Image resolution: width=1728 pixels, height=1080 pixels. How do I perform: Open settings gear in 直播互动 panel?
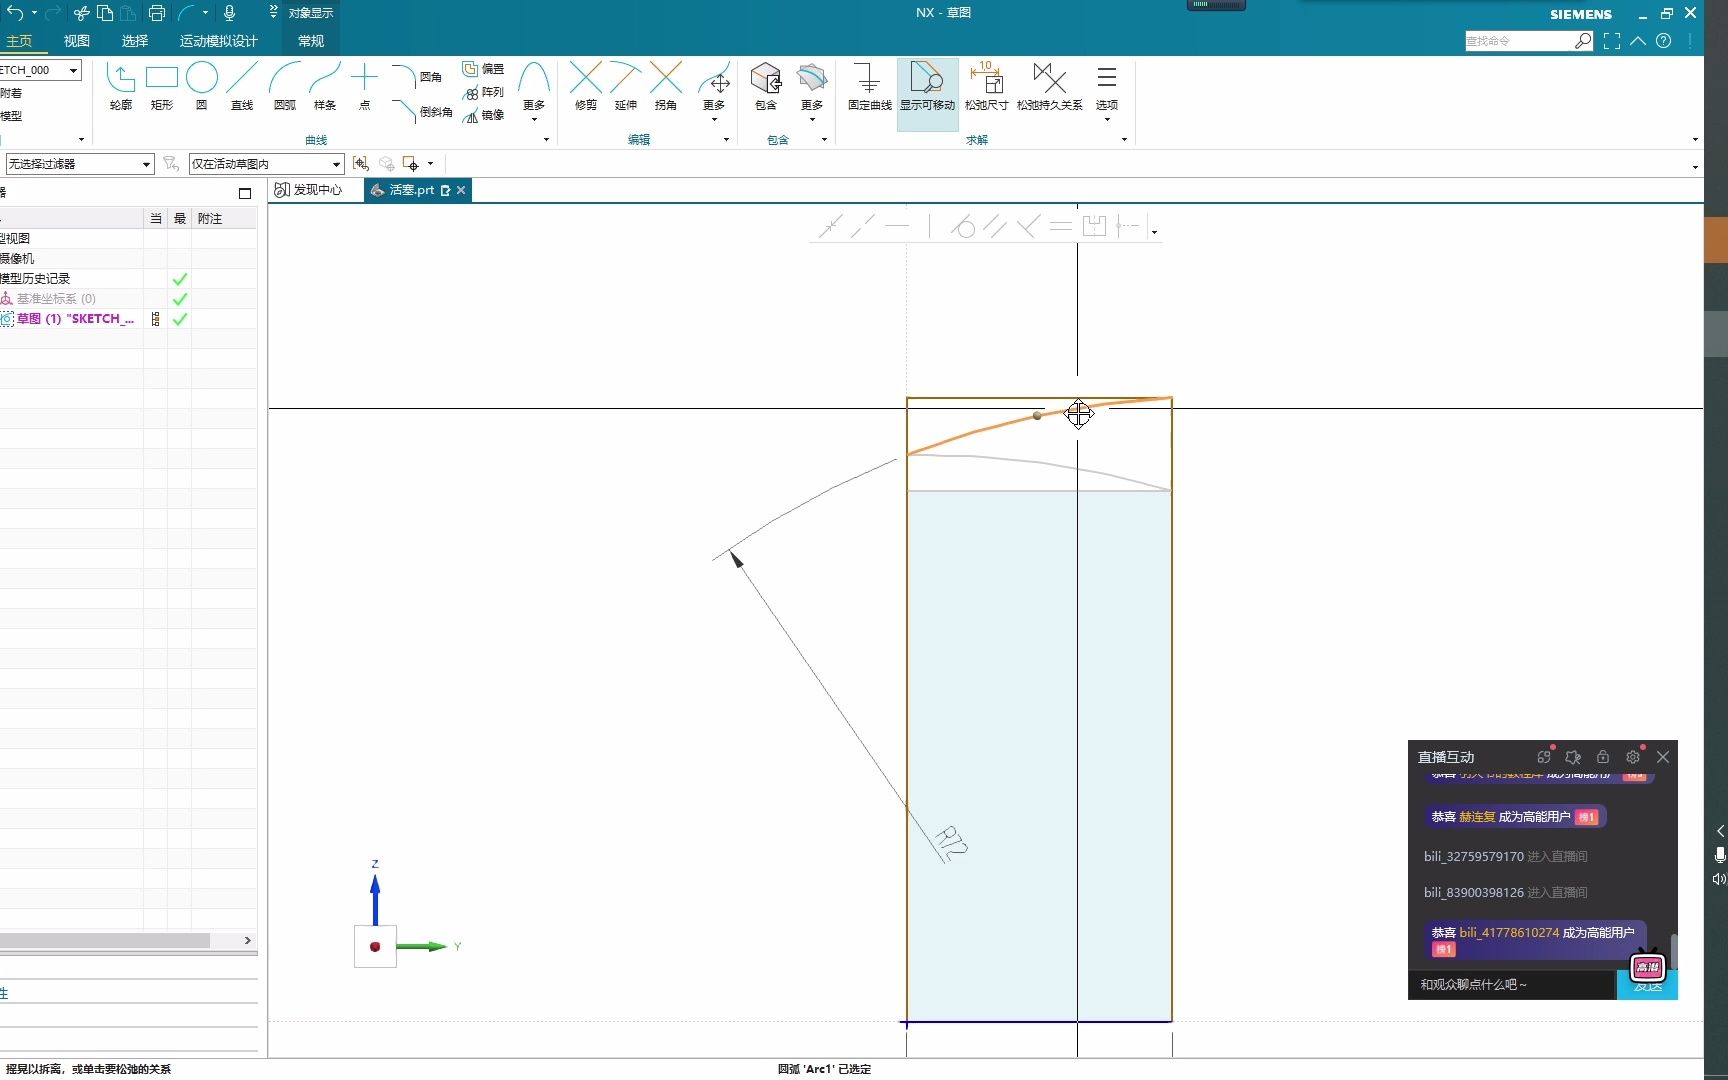click(x=1633, y=757)
